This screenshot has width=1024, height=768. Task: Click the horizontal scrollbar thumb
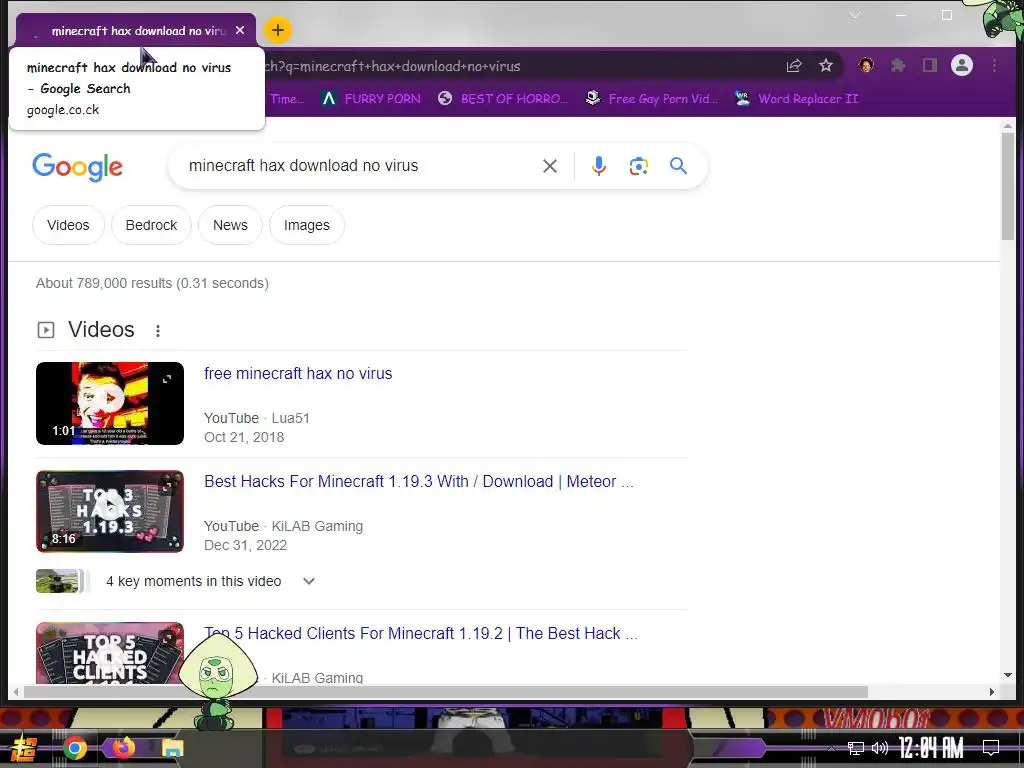coord(445,692)
